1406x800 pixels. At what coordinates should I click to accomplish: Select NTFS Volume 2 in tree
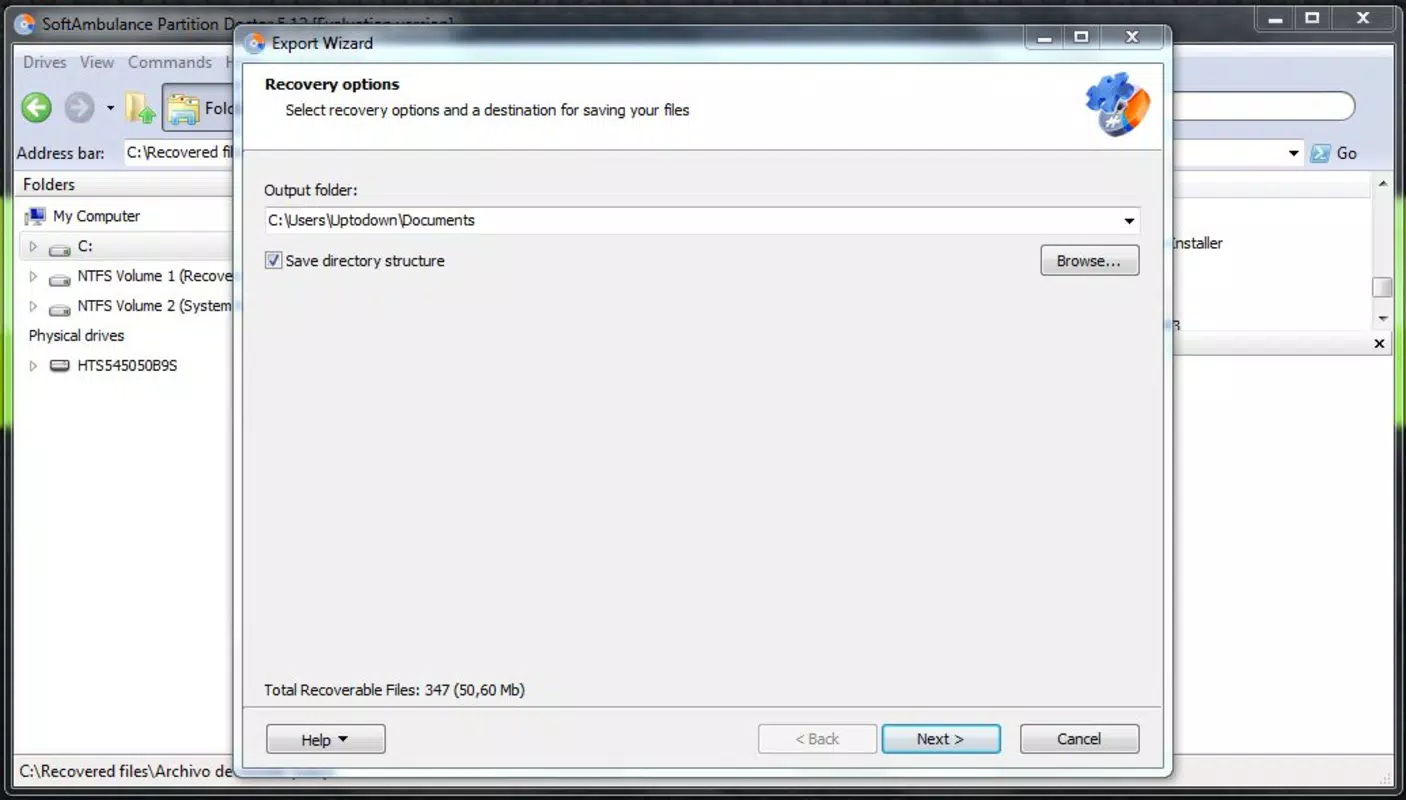(x=154, y=306)
